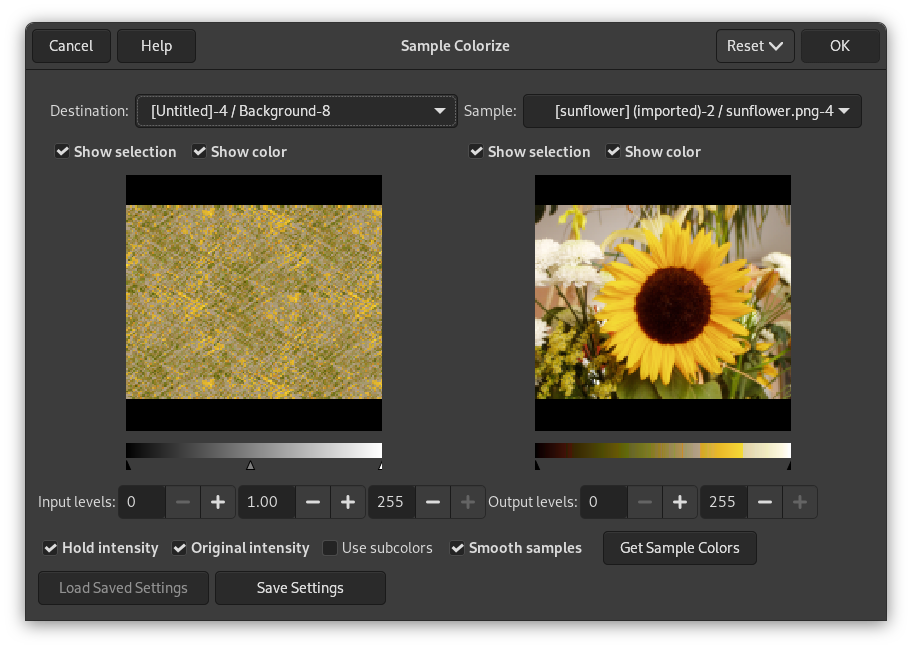Disable Smooth samples
The width and height of the screenshot is (912, 649).
click(457, 548)
